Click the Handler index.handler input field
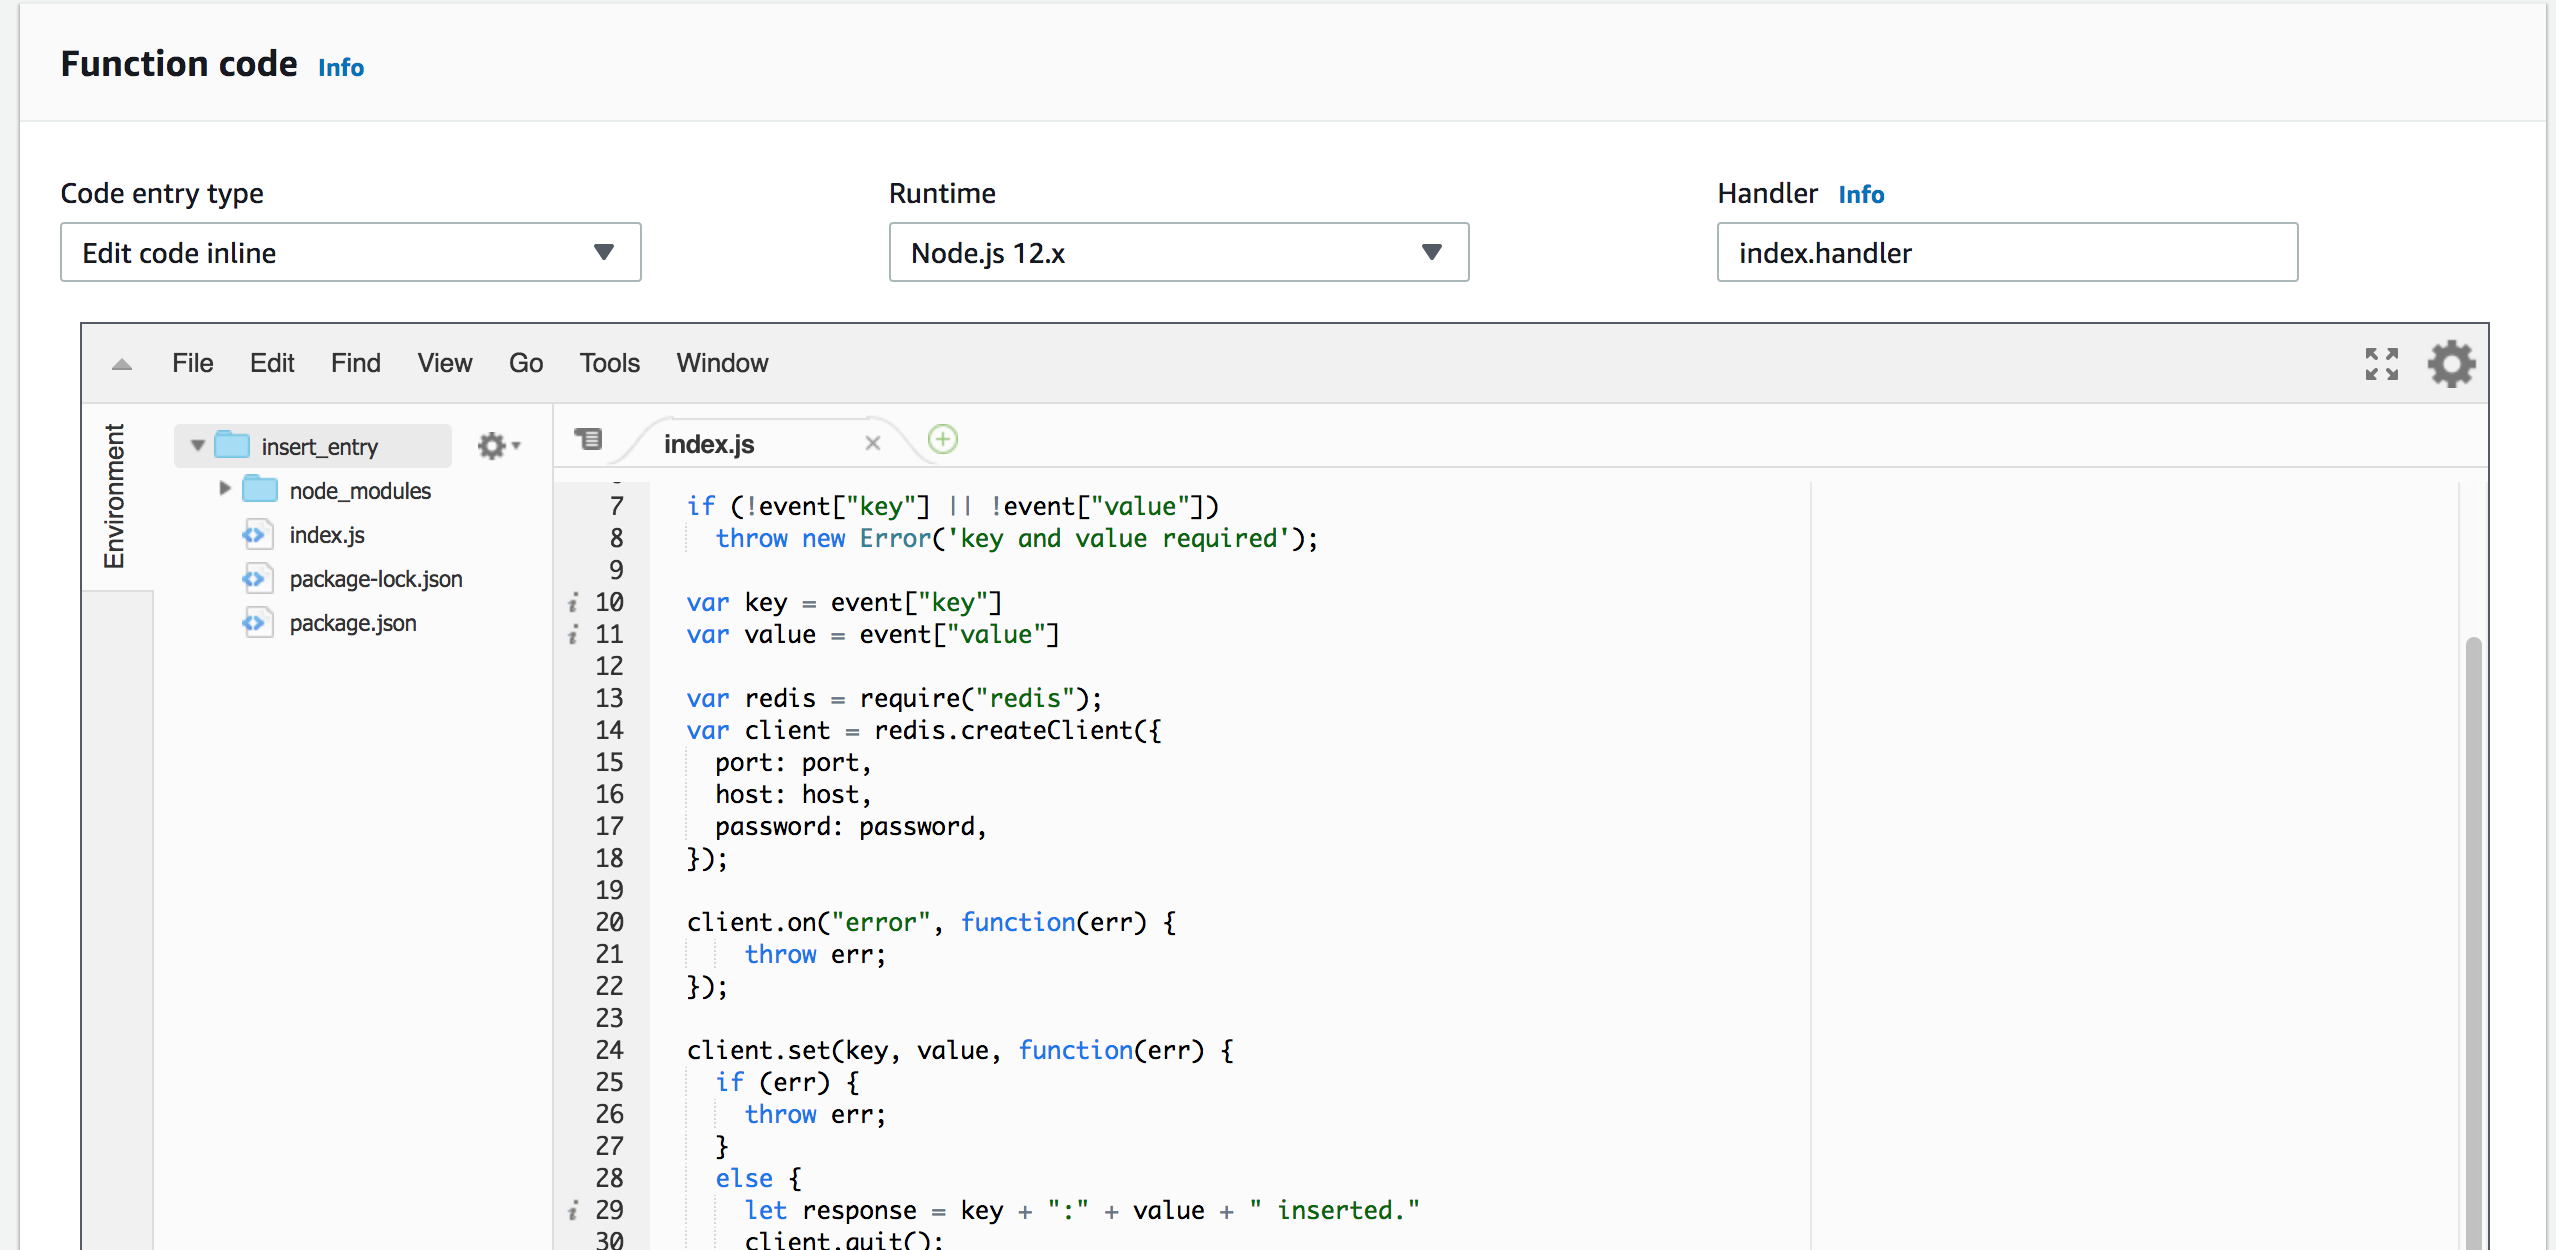2556x1250 pixels. tap(2006, 253)
